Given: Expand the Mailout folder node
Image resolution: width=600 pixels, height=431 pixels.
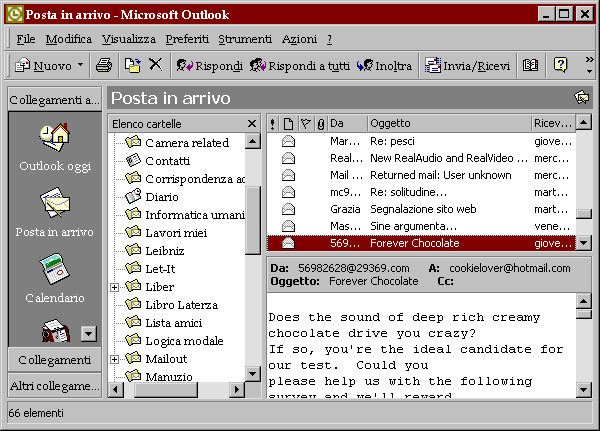Looking at the screenshot, I should pyautogui.click(x=114, y=359).
